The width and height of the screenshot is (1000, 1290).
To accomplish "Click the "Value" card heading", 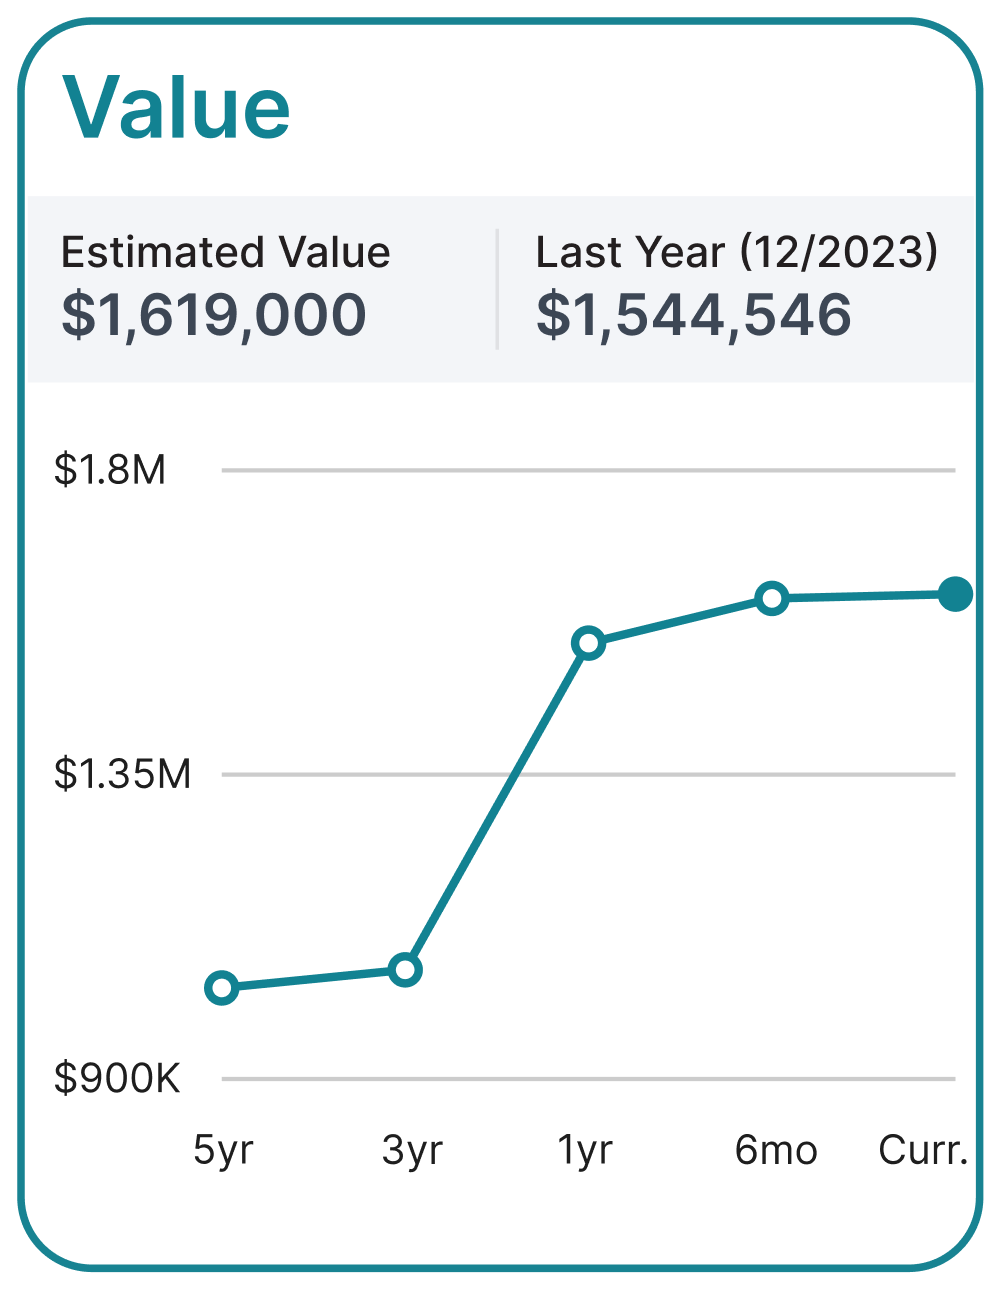I will (x=176, y=108).
